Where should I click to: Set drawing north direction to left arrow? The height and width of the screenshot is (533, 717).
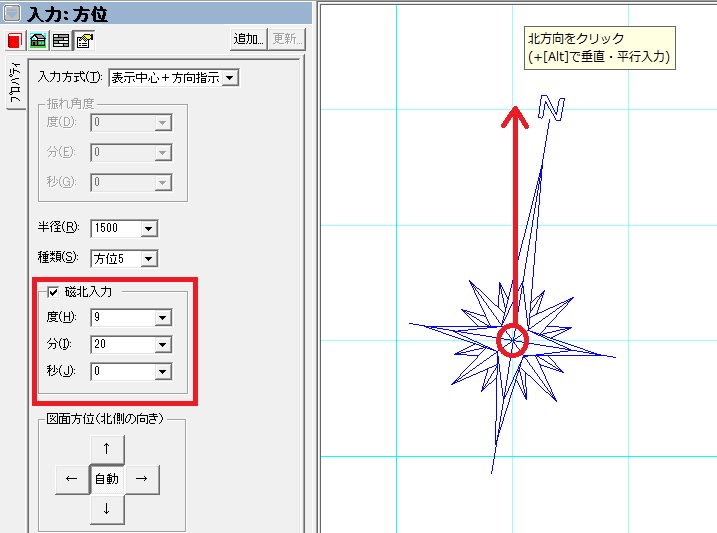pyautogui.click(x=71, y=479)
